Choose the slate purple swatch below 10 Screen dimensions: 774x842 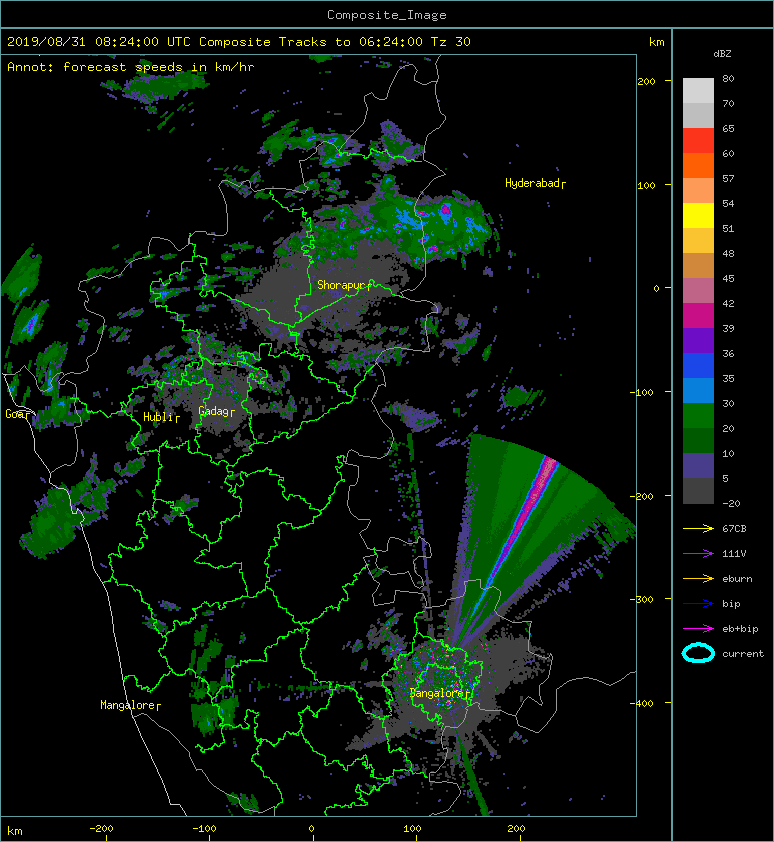coord(698,466)
